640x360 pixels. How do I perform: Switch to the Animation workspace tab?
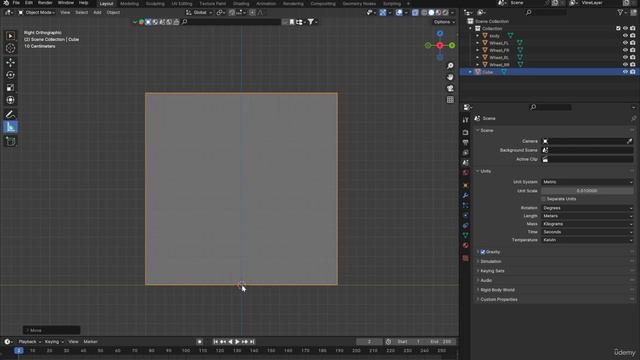pyautogui.click(x=266, y=4)
